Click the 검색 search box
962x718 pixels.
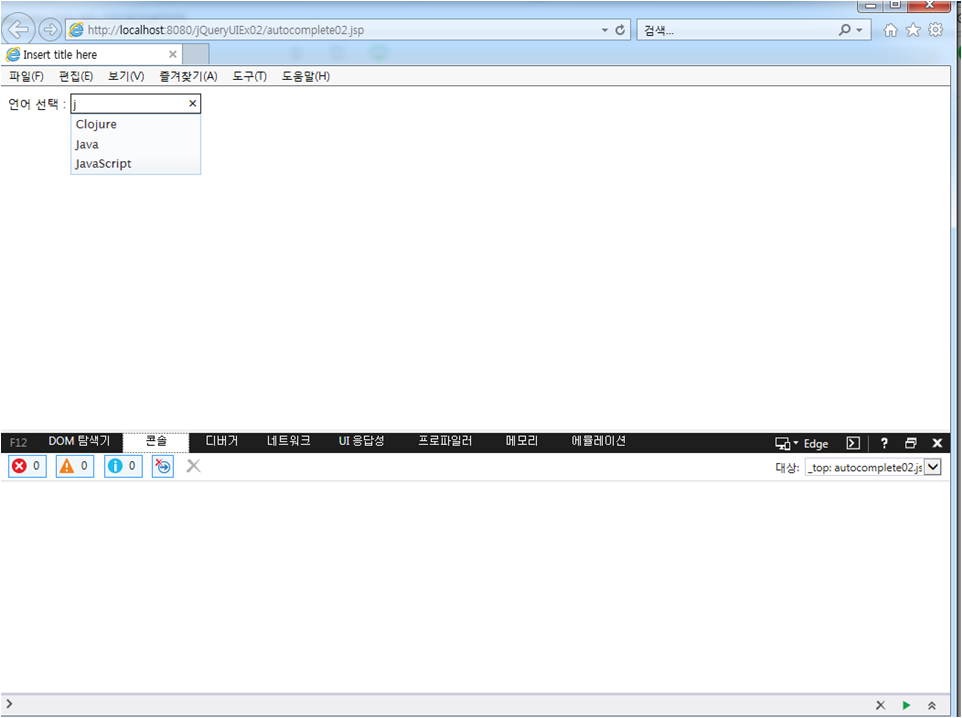[x=736, y=30]
